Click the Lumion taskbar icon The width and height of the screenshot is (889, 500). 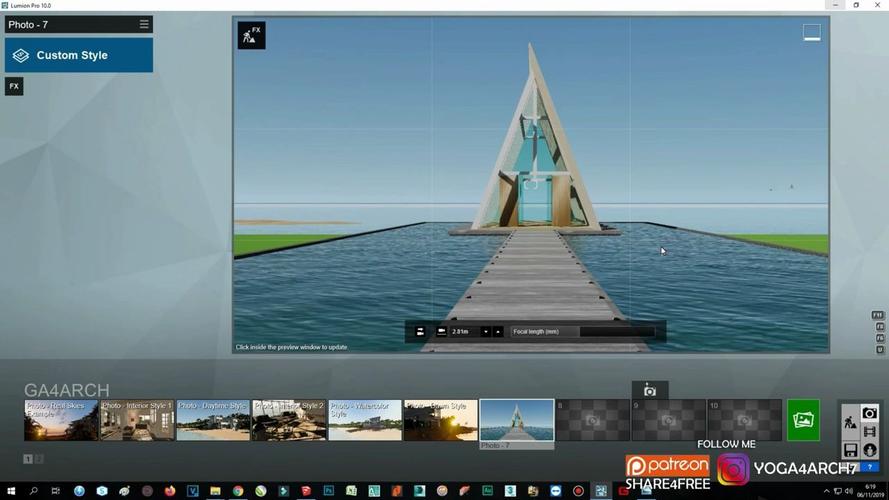(x=601, y=491)
